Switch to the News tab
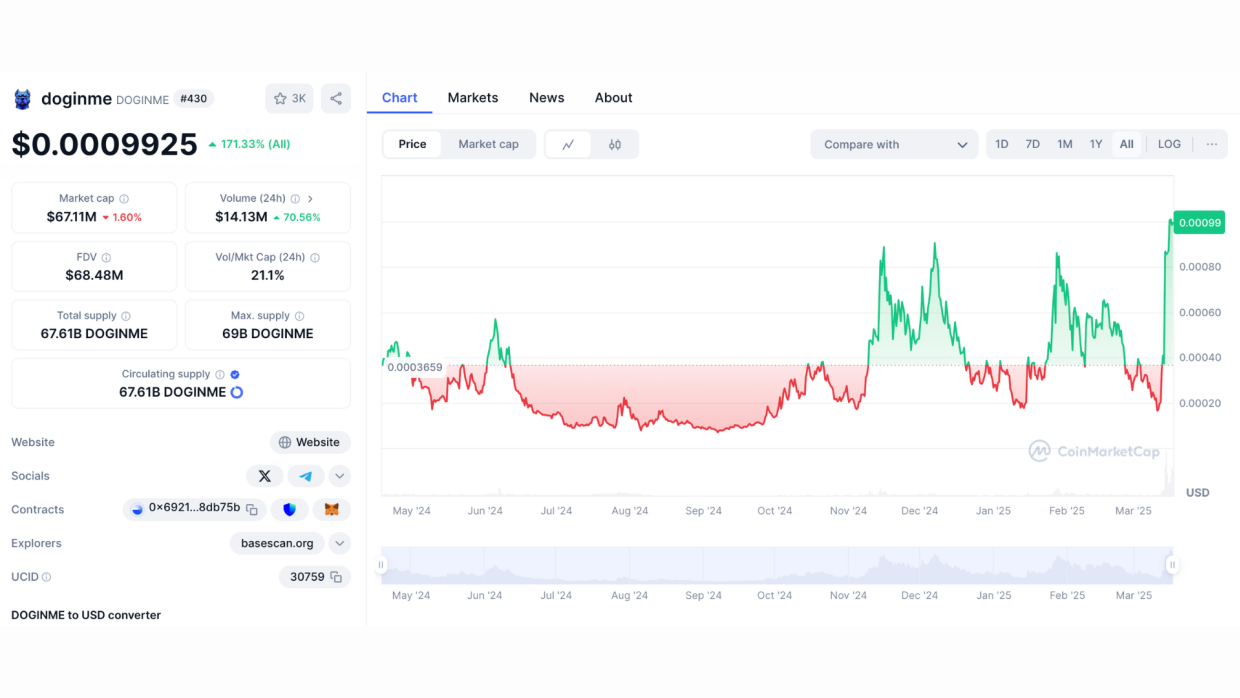The width and height of the screenshot is (1240, 698). pyautogui.click(x=547, y=98)
